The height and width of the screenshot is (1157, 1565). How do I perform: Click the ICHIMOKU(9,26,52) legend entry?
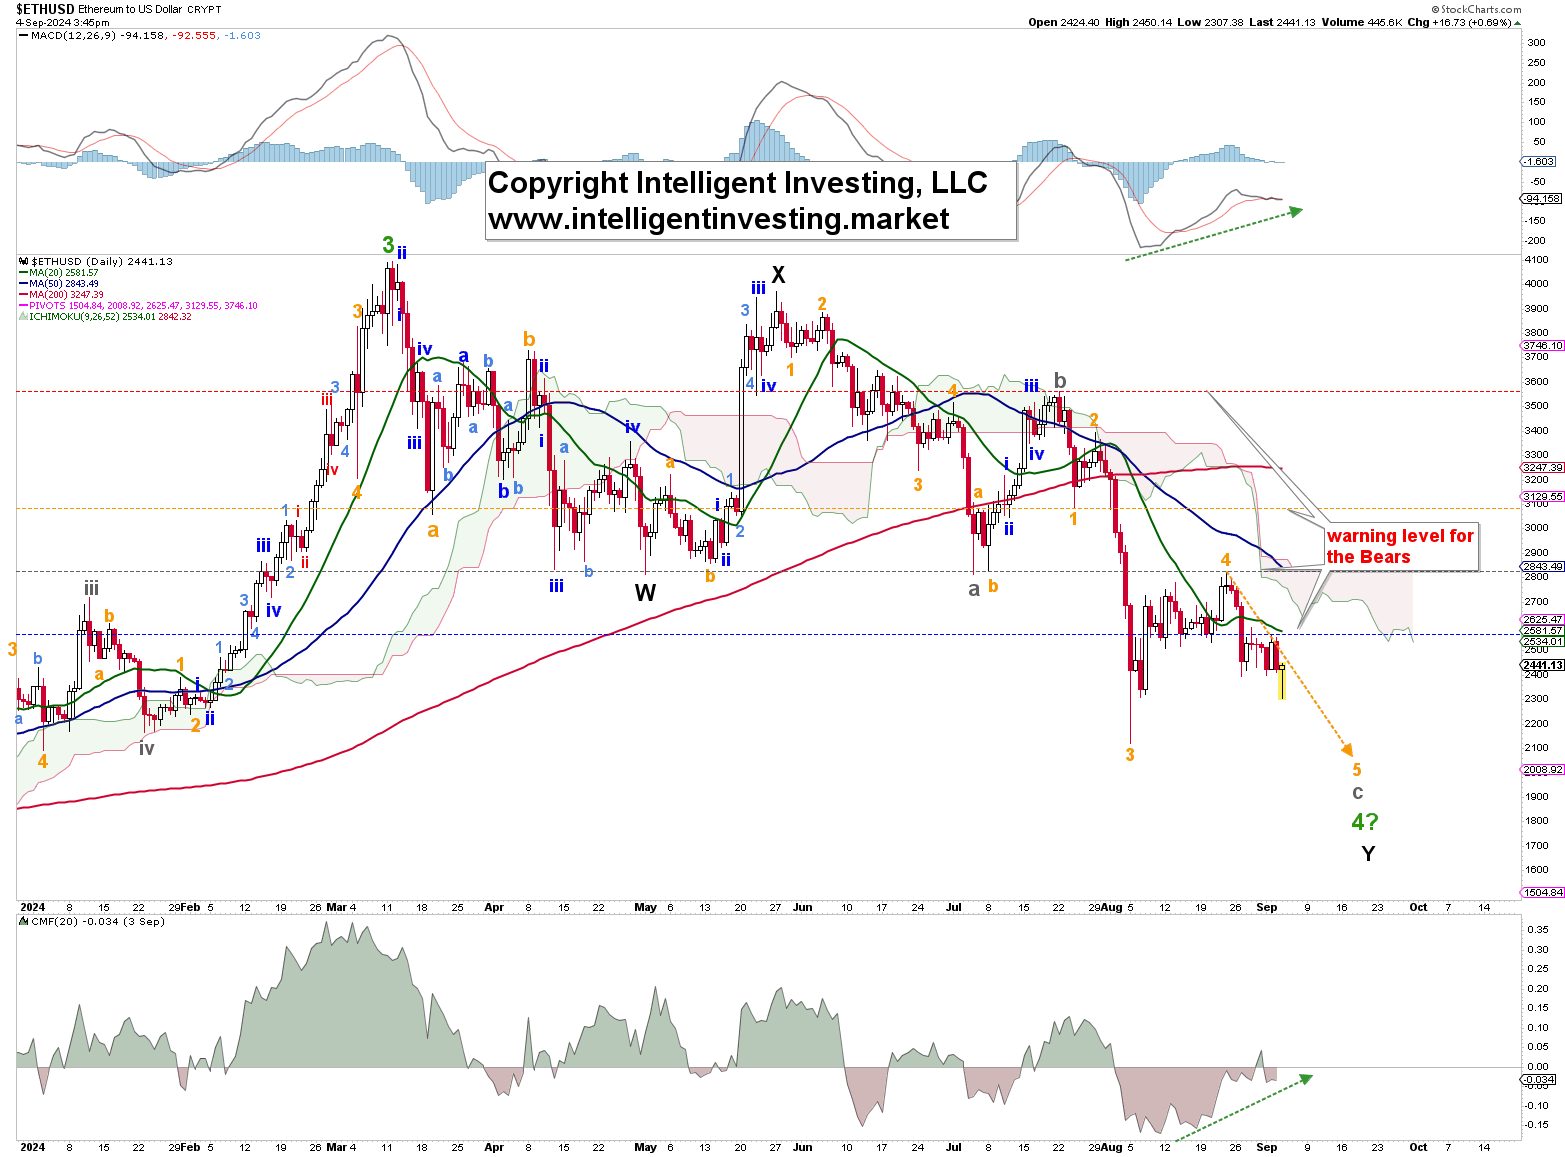pos(110,317)
